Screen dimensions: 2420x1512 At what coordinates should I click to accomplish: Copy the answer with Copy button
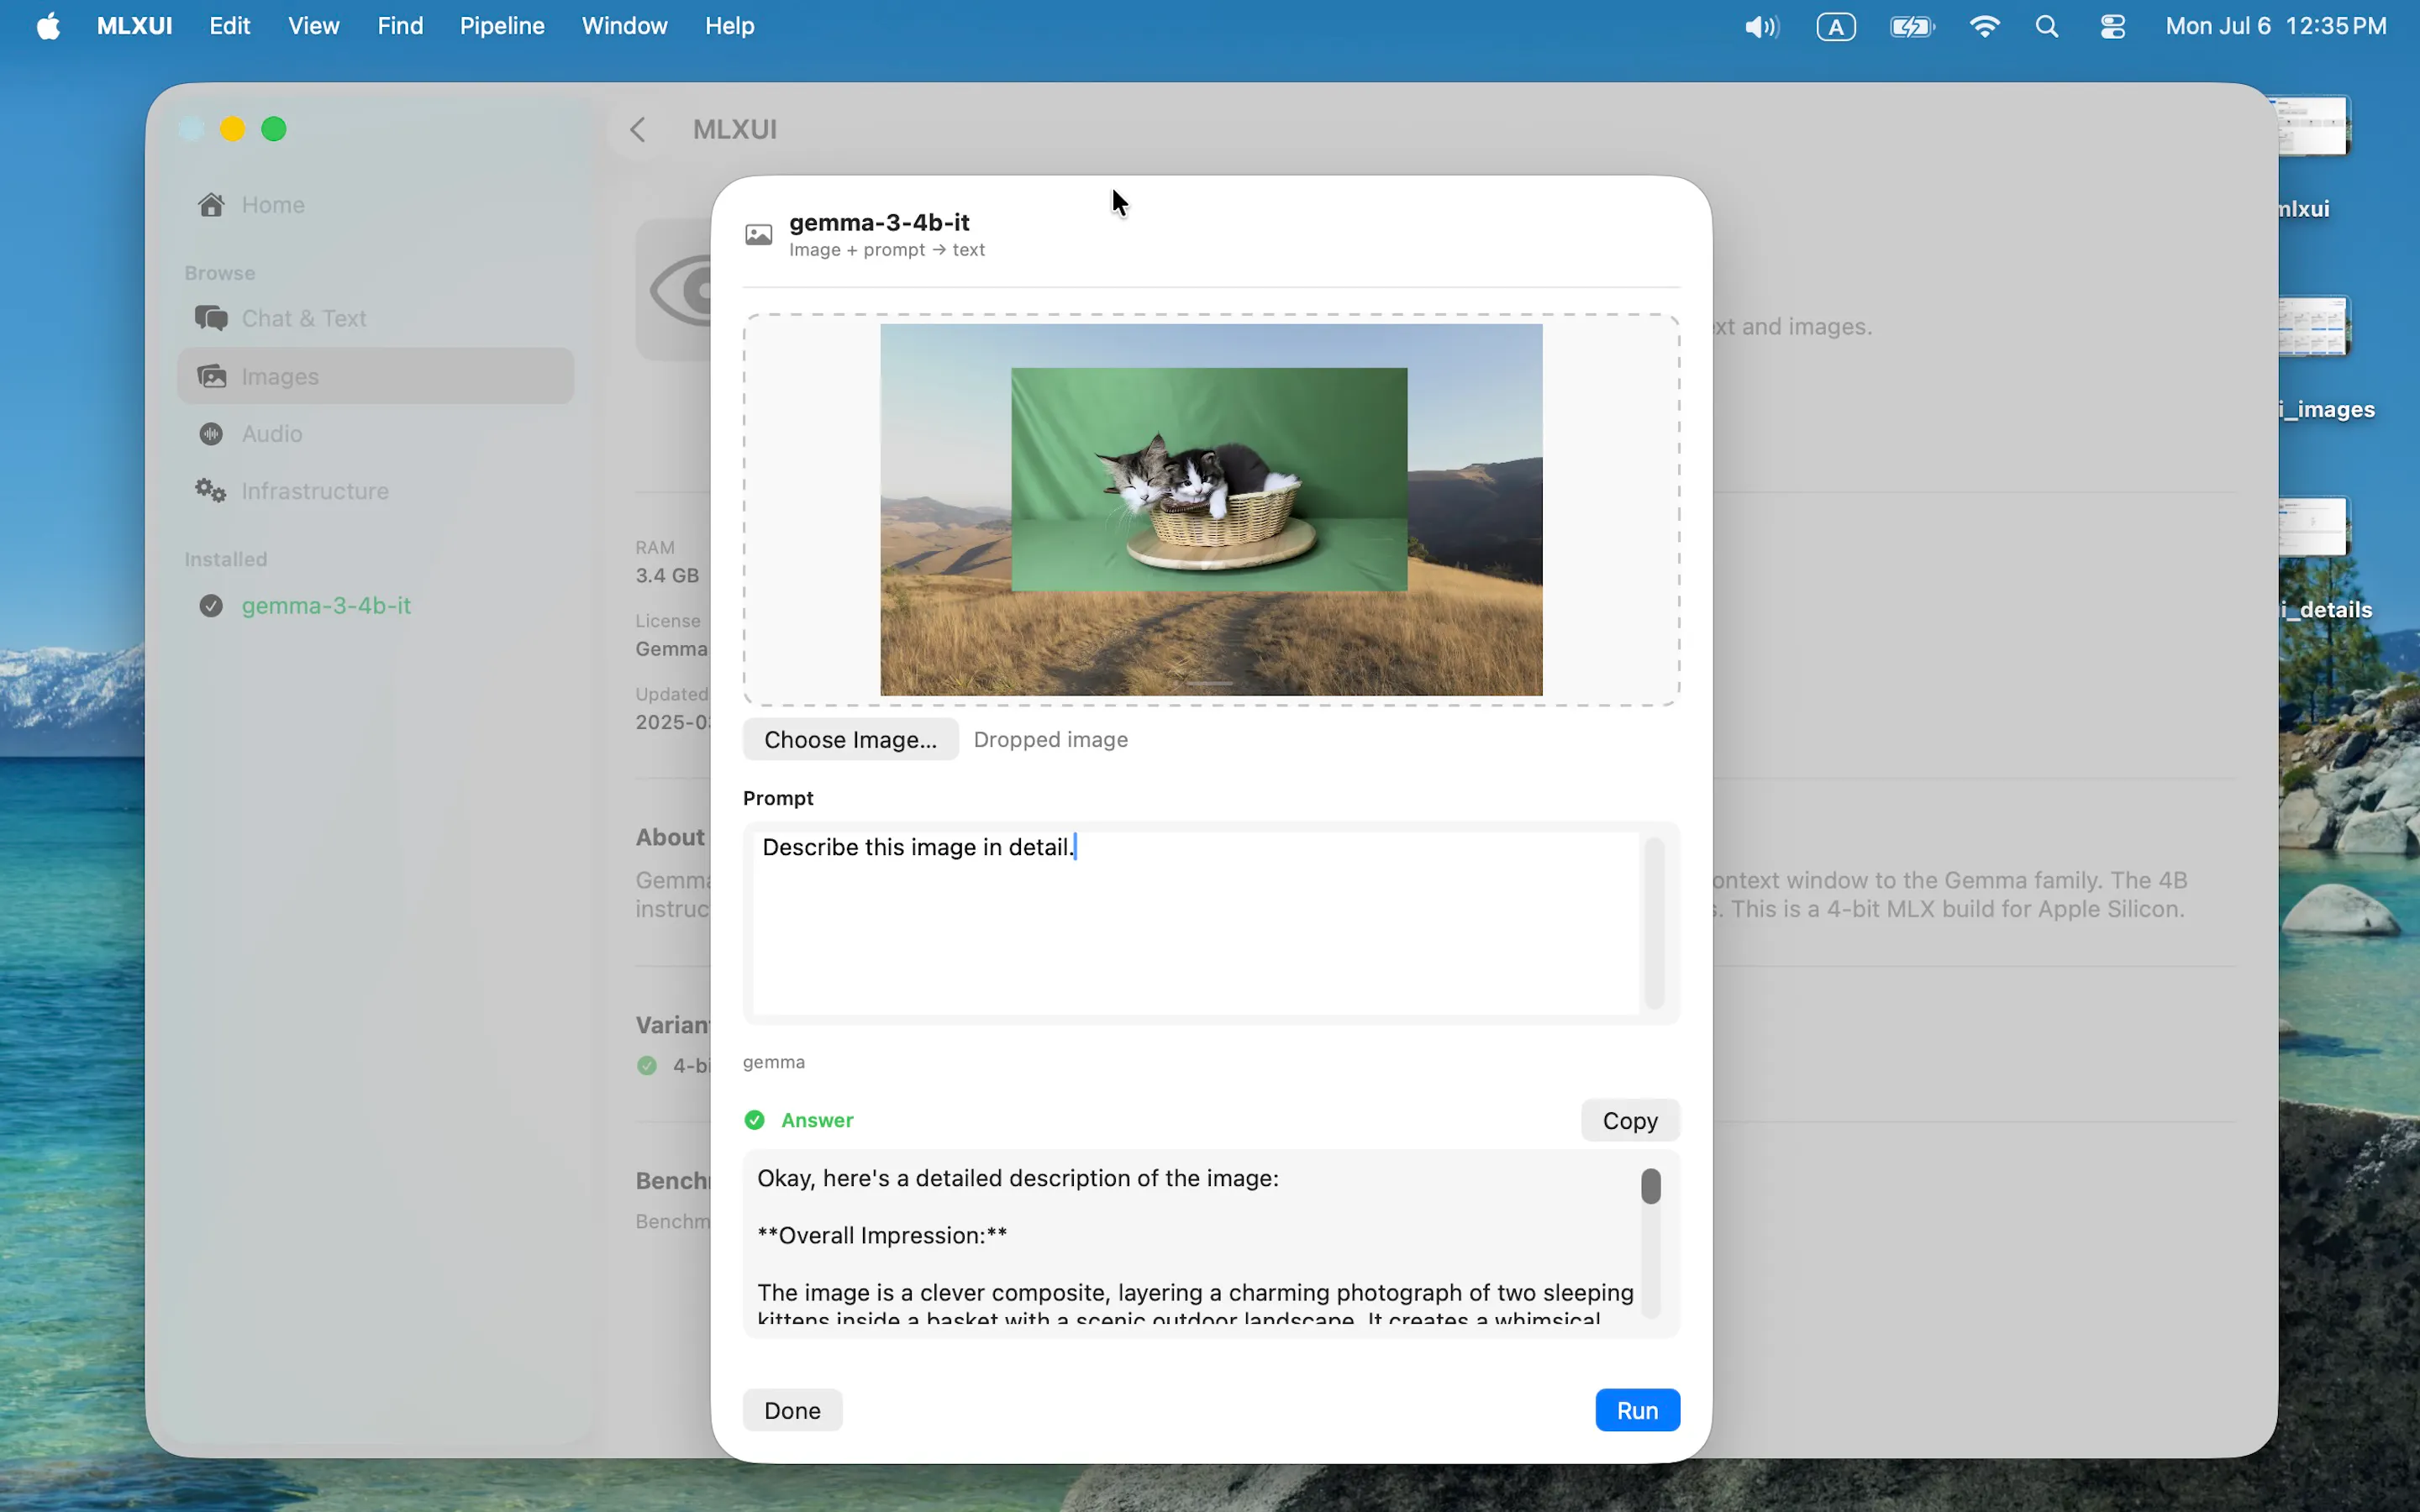tap(1630, 1120)
